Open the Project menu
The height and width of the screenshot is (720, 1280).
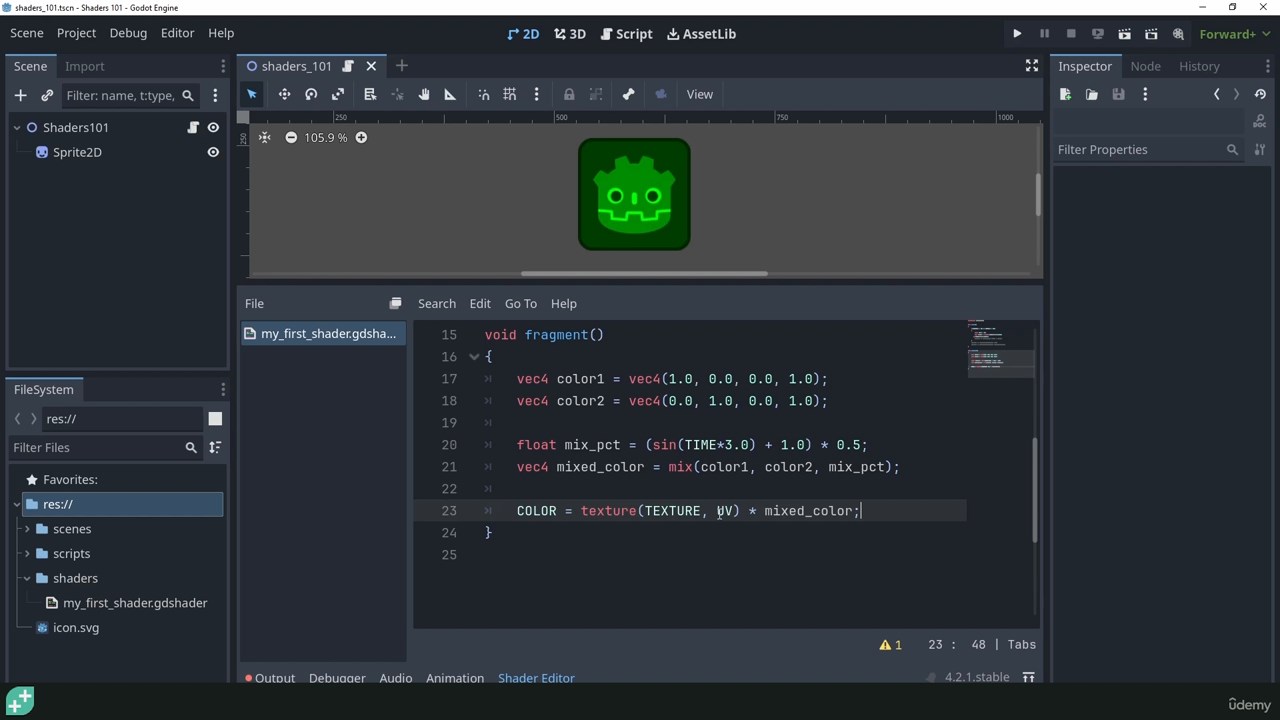[x=77, y=33]
